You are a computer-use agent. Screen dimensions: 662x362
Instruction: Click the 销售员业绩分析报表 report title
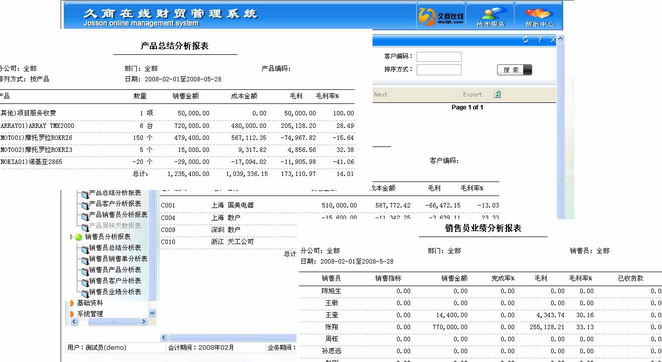483,229
